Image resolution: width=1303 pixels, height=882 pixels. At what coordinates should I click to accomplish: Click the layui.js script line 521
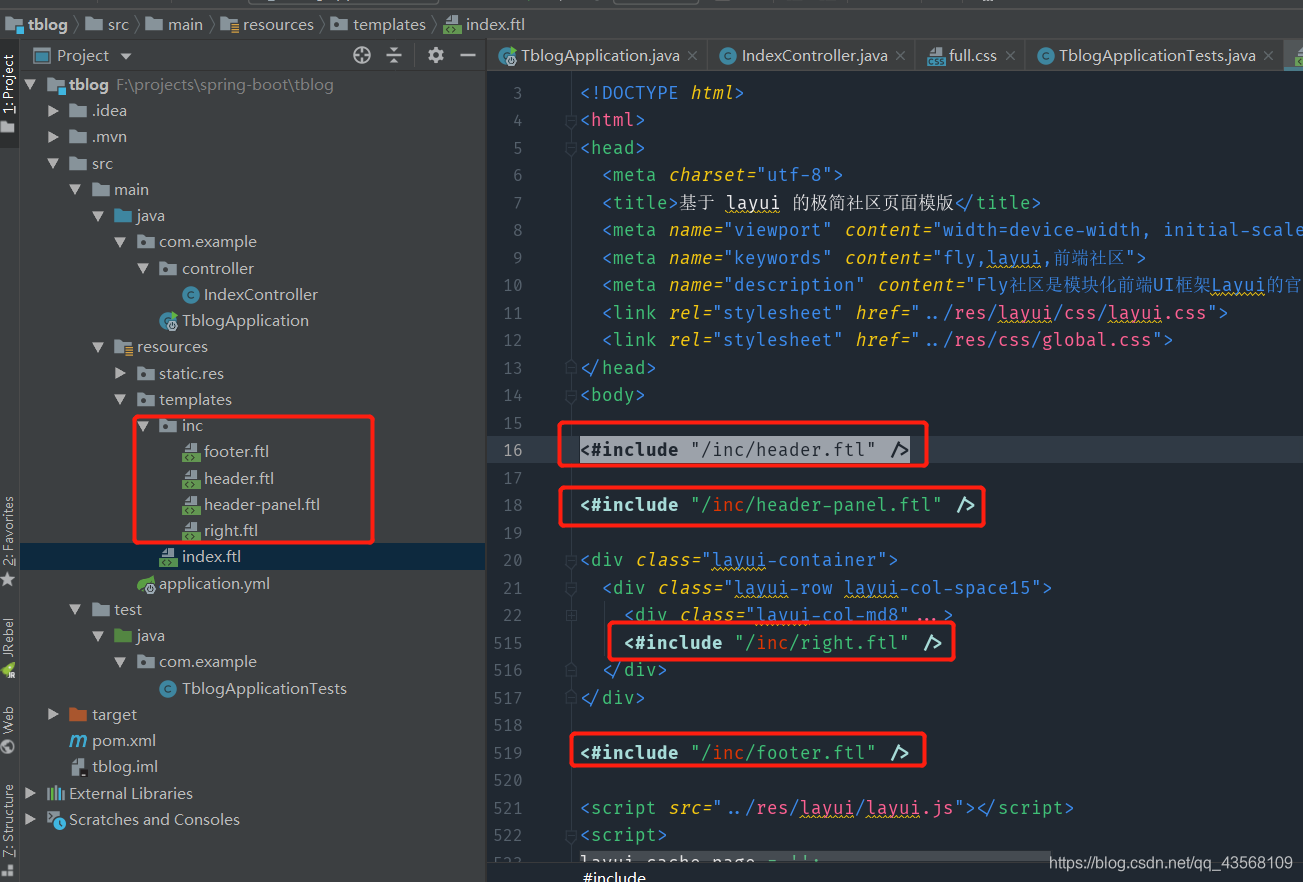click(827, 808)
